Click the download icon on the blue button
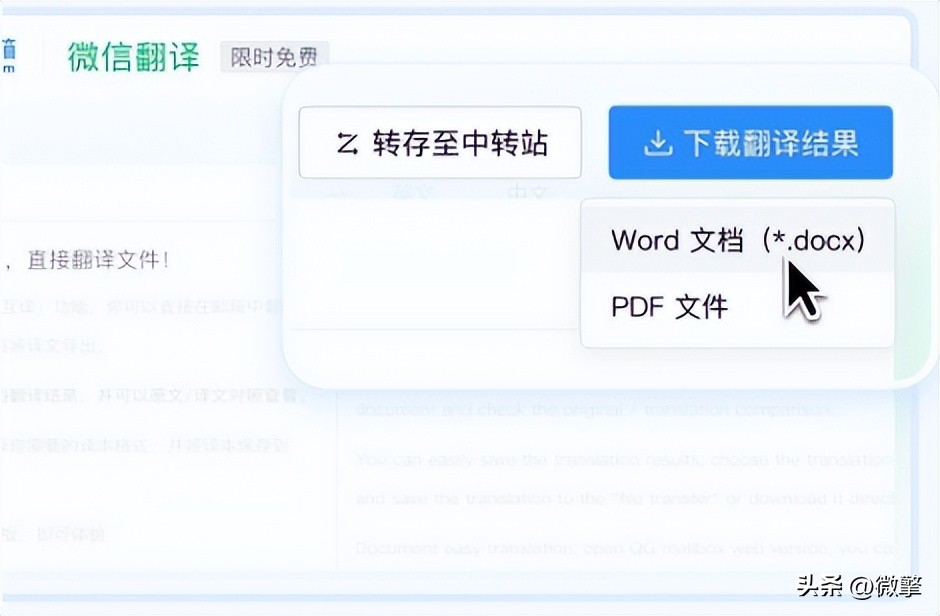The image size is (940, 616). tap(659, 143)
